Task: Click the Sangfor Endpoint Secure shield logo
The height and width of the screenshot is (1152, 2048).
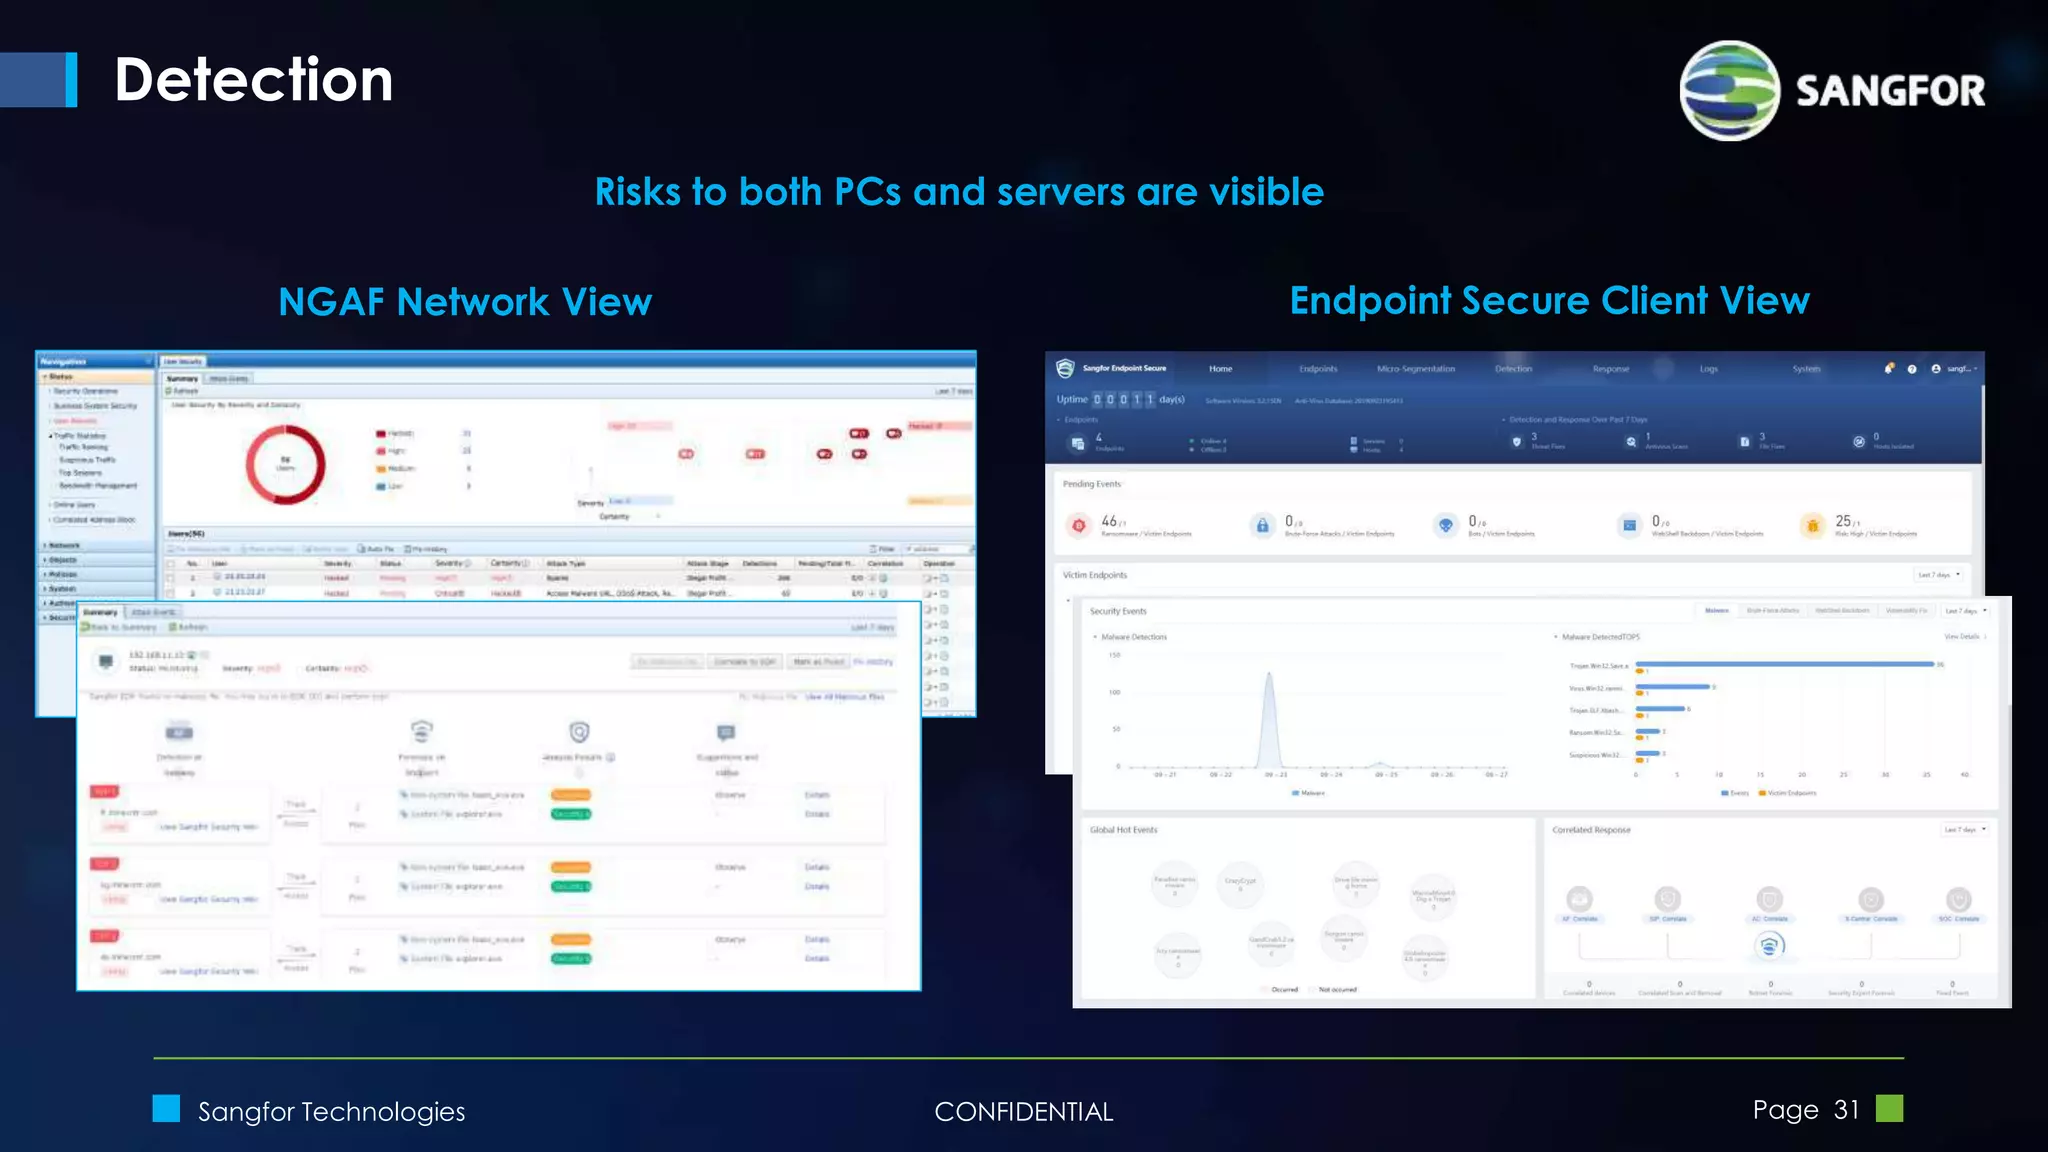Action: click(x=1065, y=369)
